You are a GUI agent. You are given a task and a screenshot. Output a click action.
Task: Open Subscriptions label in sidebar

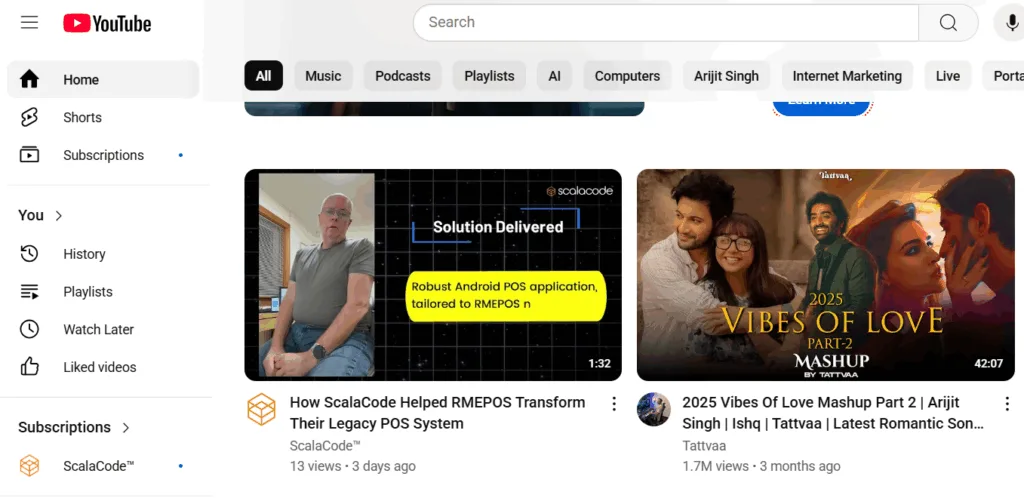(x=103, y=155)
